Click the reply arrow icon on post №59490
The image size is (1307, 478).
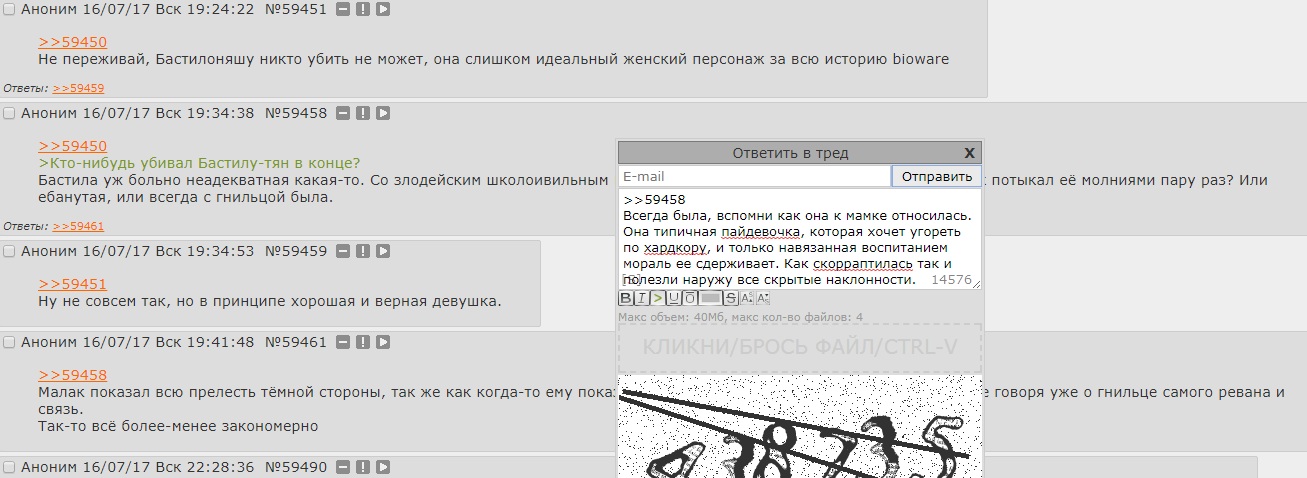point(383,467)
